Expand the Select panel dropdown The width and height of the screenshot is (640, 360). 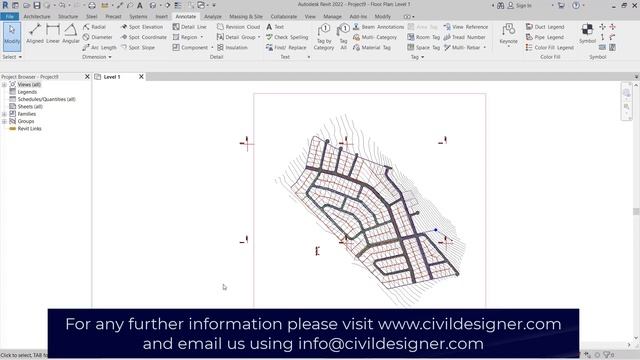click(12, 57)
